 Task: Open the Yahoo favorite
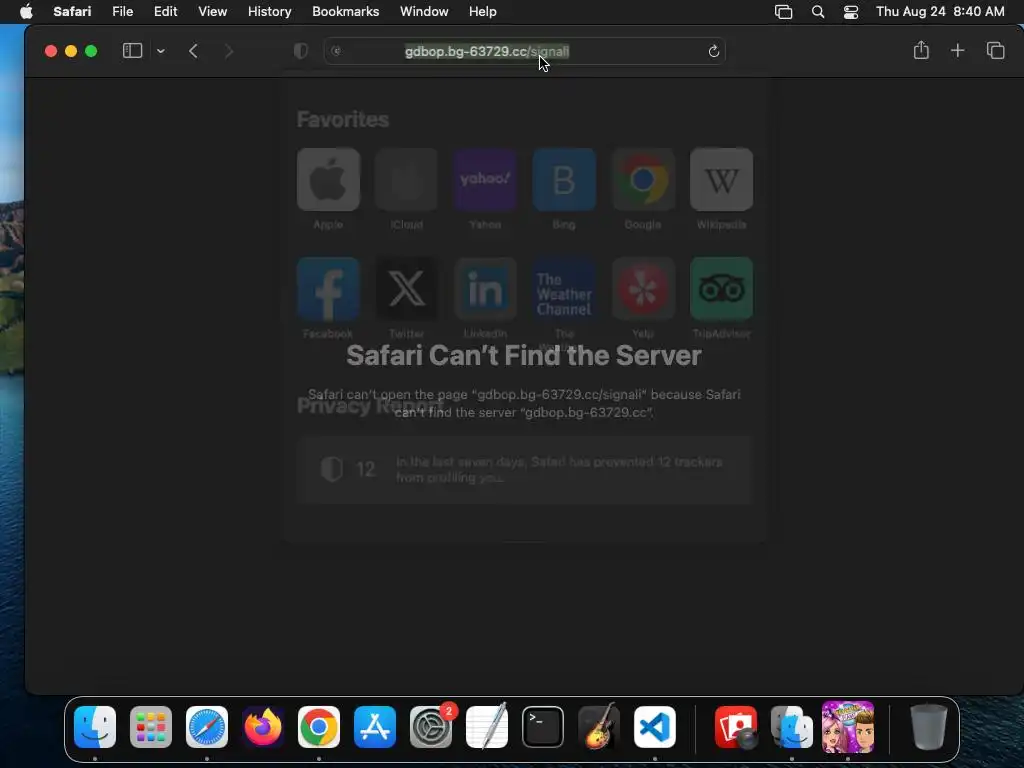(485, 180)
